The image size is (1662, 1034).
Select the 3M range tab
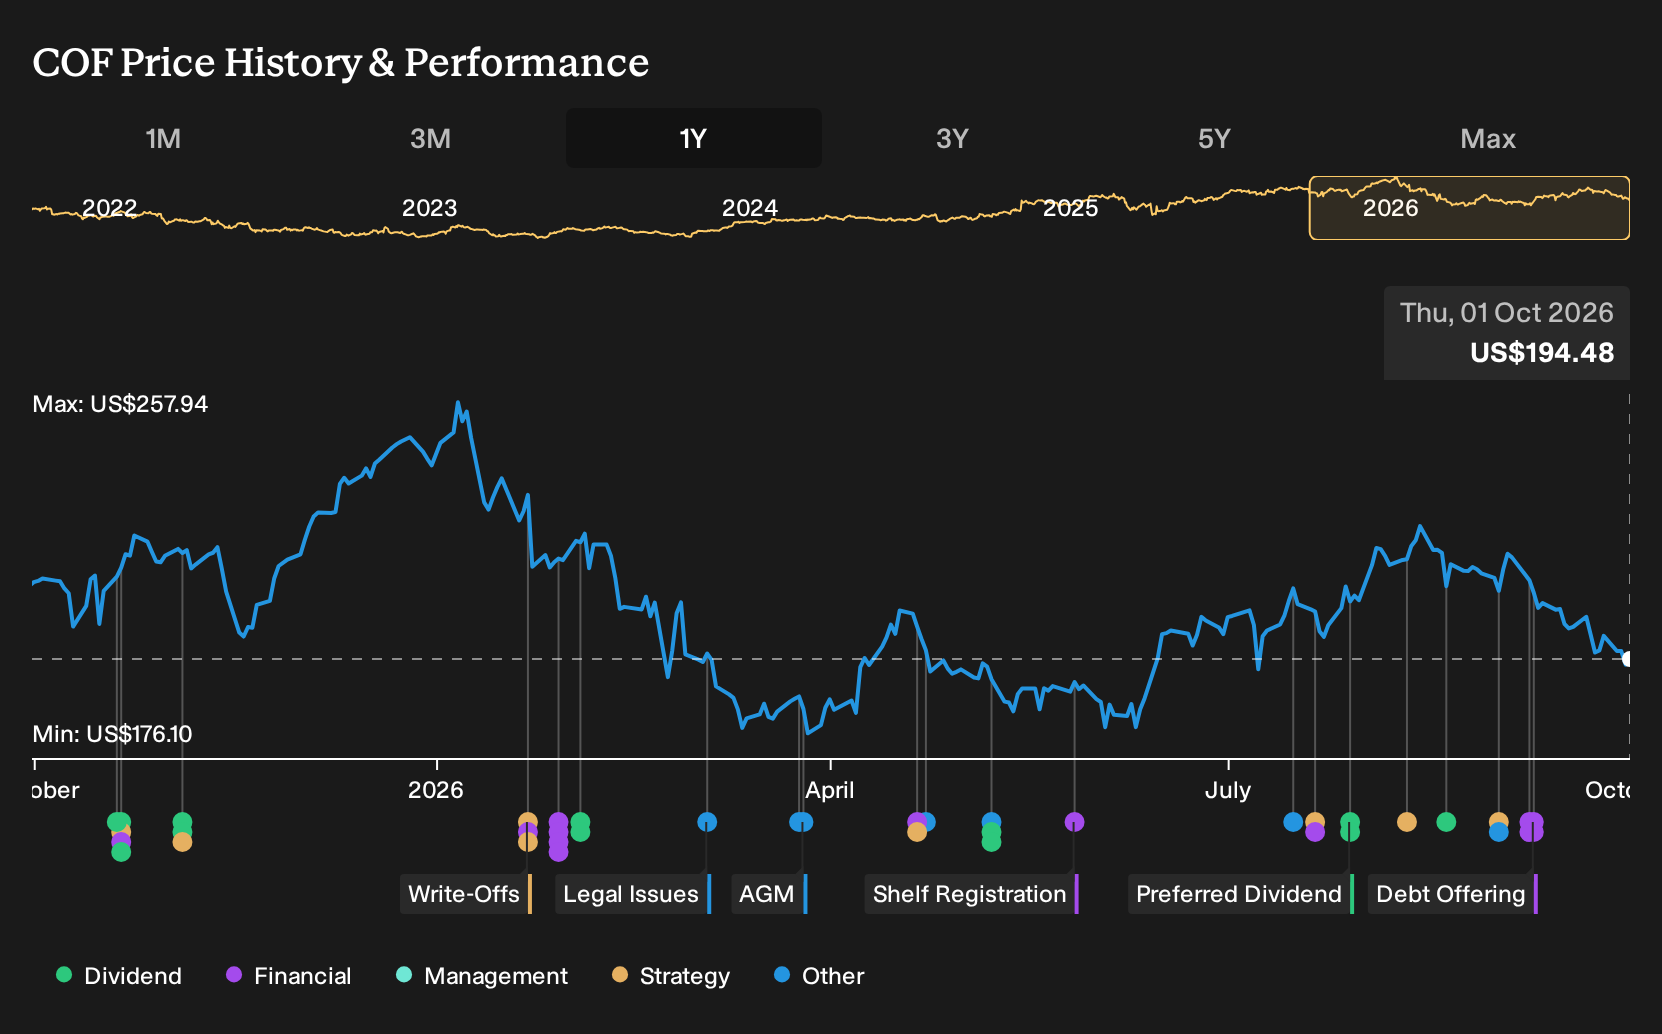coord(430,138)
